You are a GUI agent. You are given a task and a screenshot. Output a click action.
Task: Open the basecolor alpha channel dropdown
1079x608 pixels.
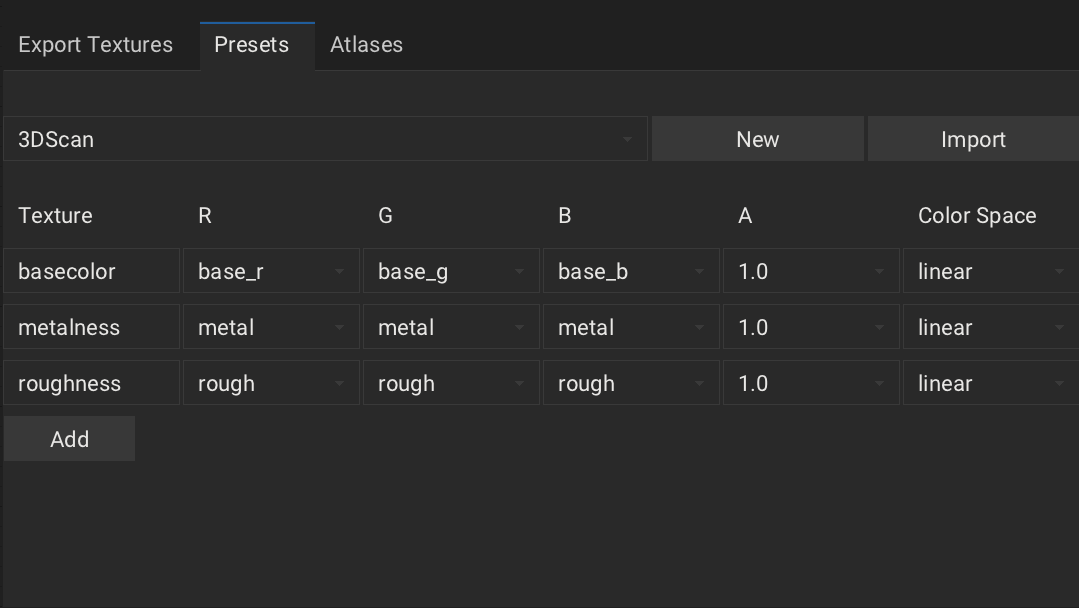(x=811, y=272)
